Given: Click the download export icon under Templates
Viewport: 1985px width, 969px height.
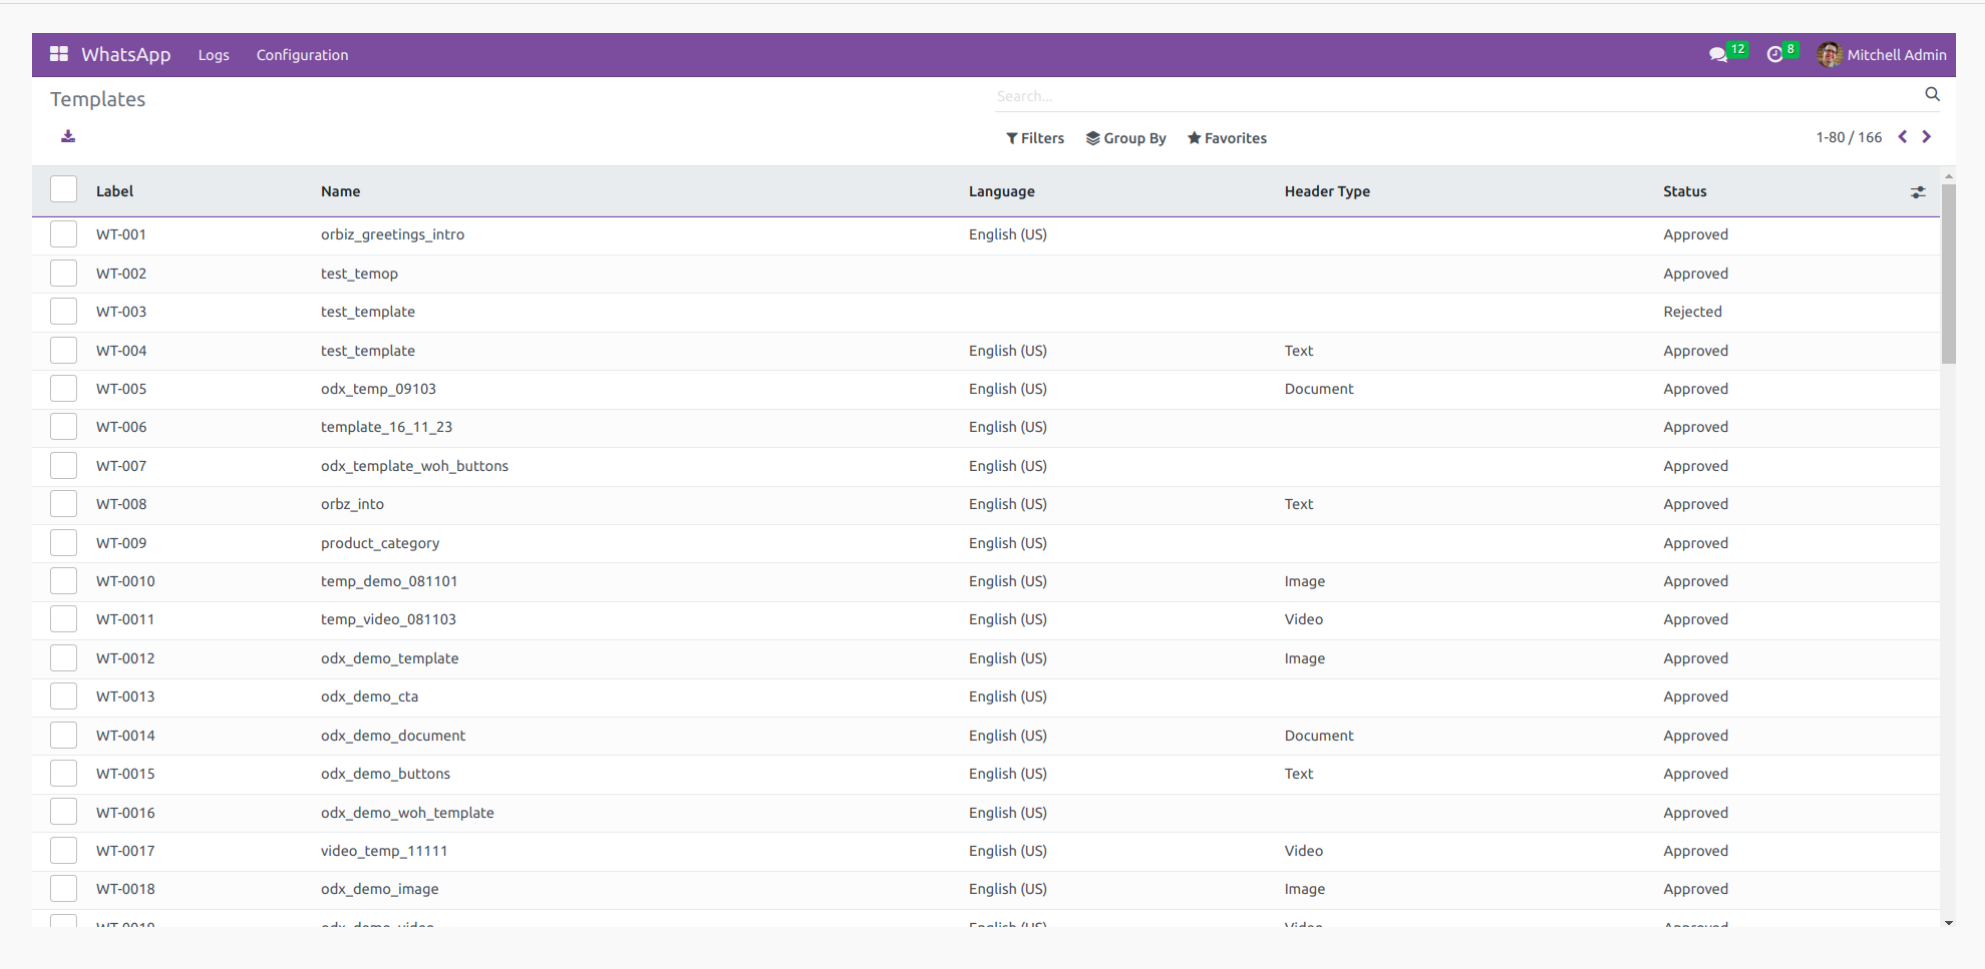Looking at the screenshot, I should (x=68, y=136).
